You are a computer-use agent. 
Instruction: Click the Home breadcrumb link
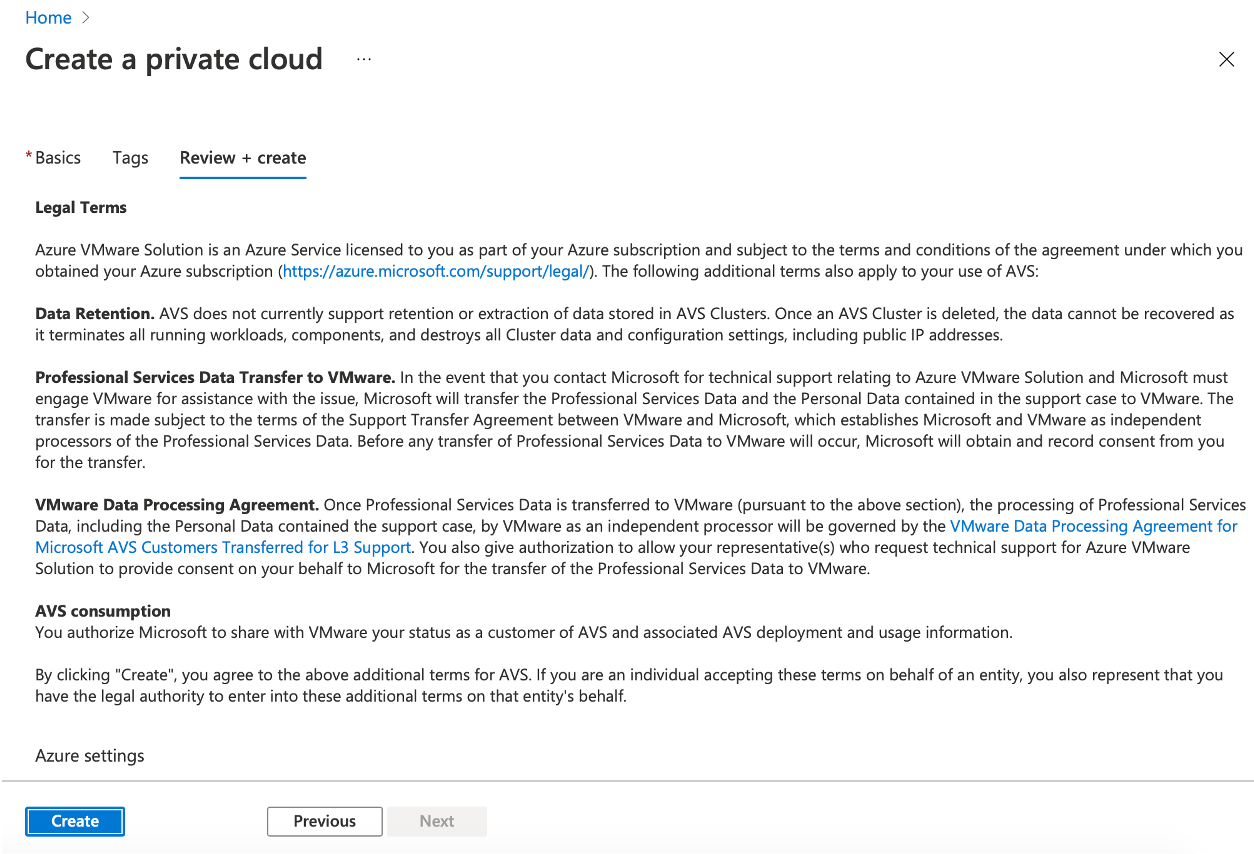click(48, 18)
